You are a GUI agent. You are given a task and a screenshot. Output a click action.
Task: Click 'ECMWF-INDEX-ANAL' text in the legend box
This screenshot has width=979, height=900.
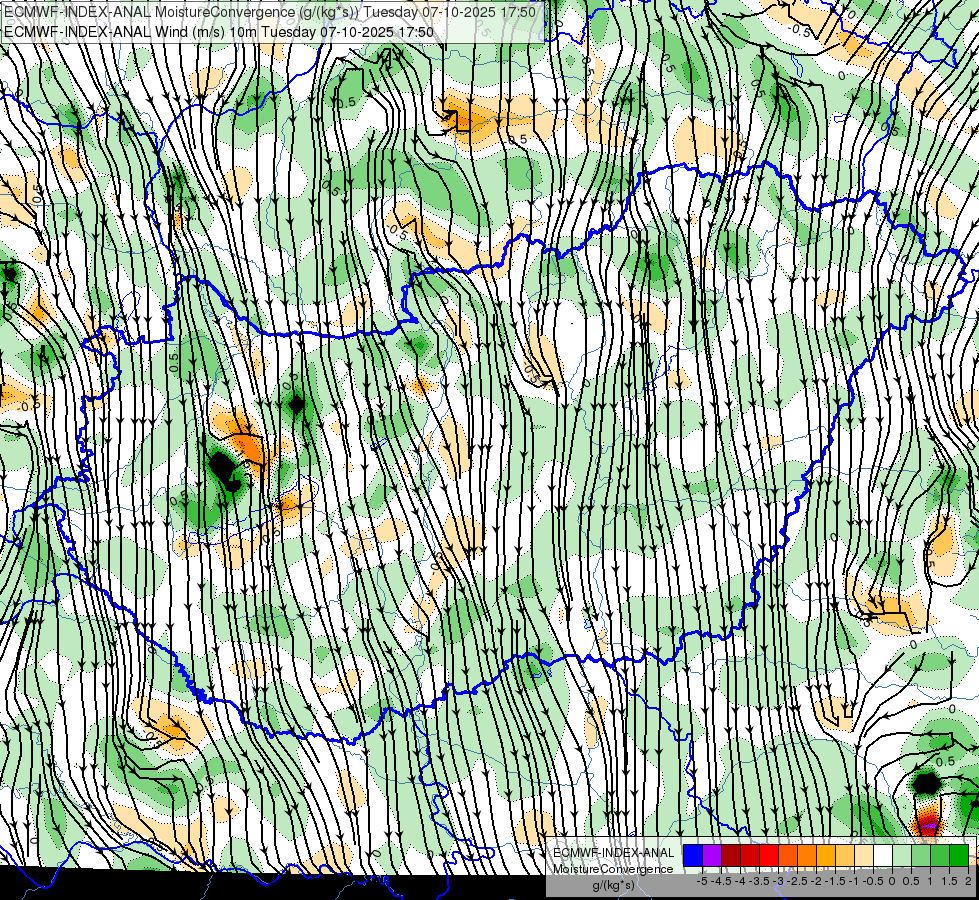click(613, 853)
